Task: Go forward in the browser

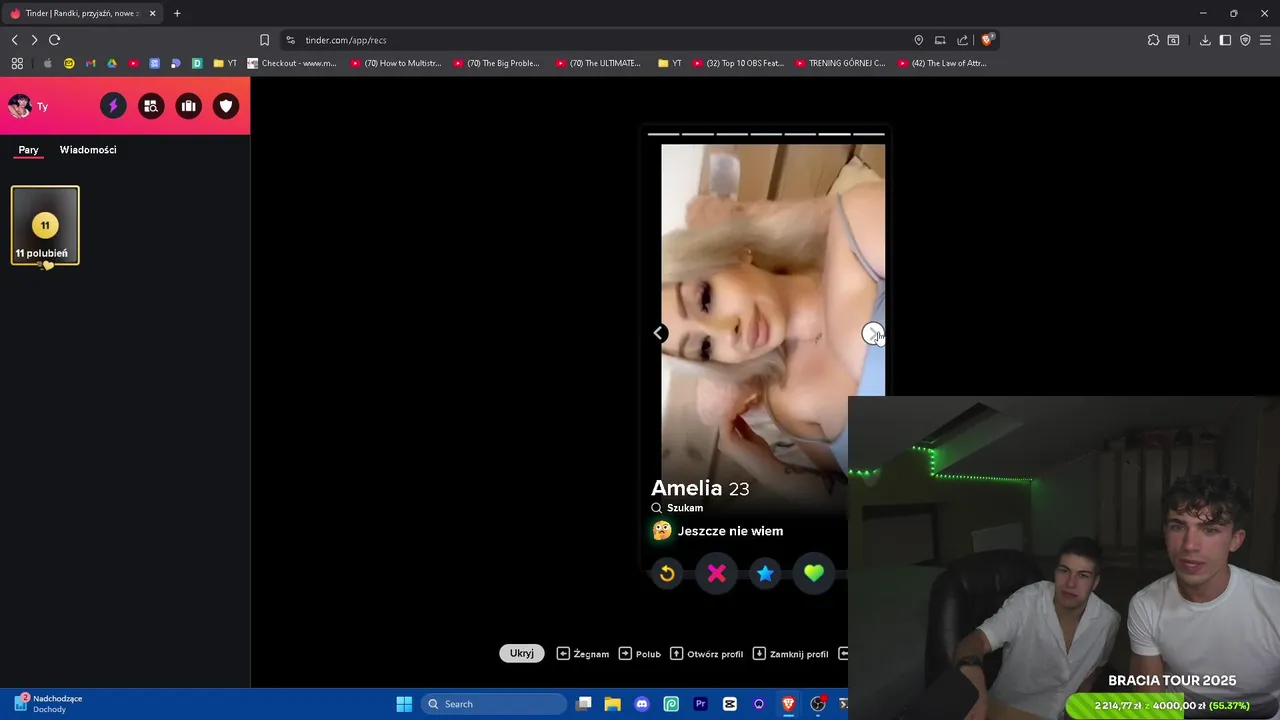Action: pos(34,40)
